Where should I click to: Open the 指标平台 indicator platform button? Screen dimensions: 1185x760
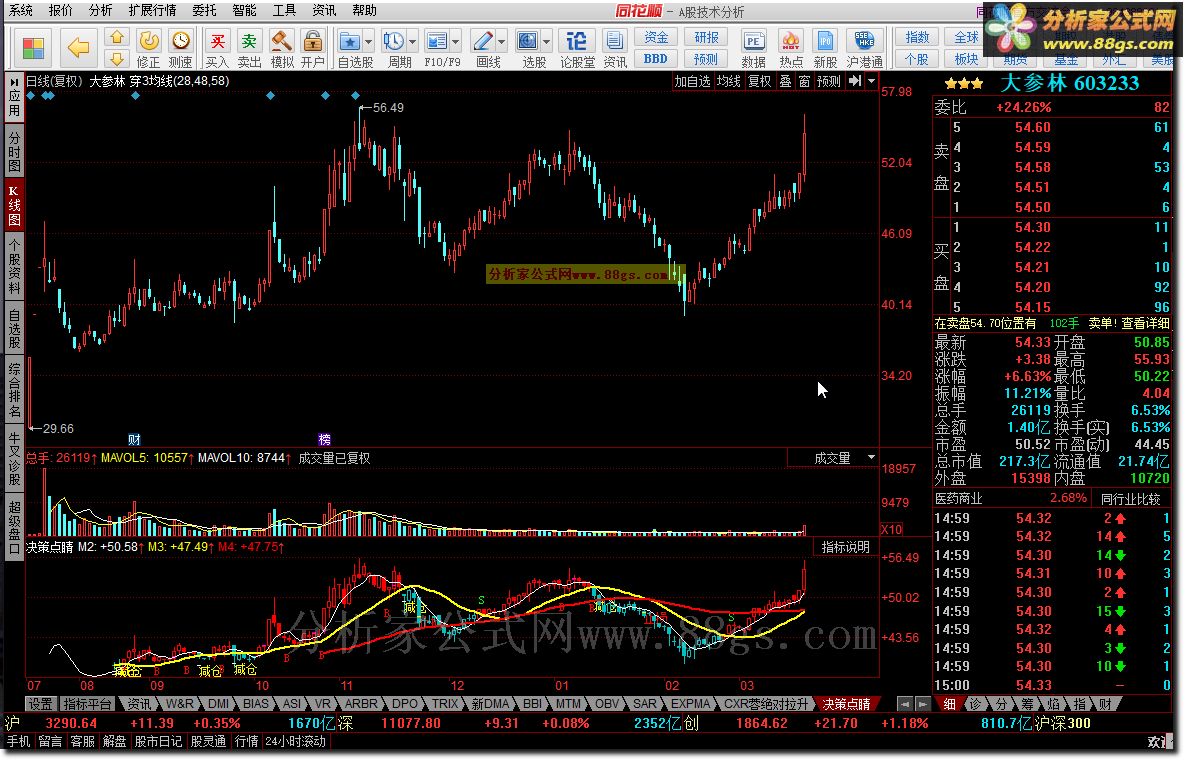(x=88, y=703)
